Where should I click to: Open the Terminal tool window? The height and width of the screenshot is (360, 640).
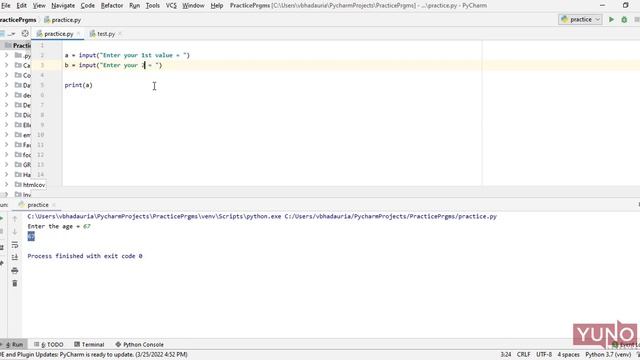pos(89,344)
